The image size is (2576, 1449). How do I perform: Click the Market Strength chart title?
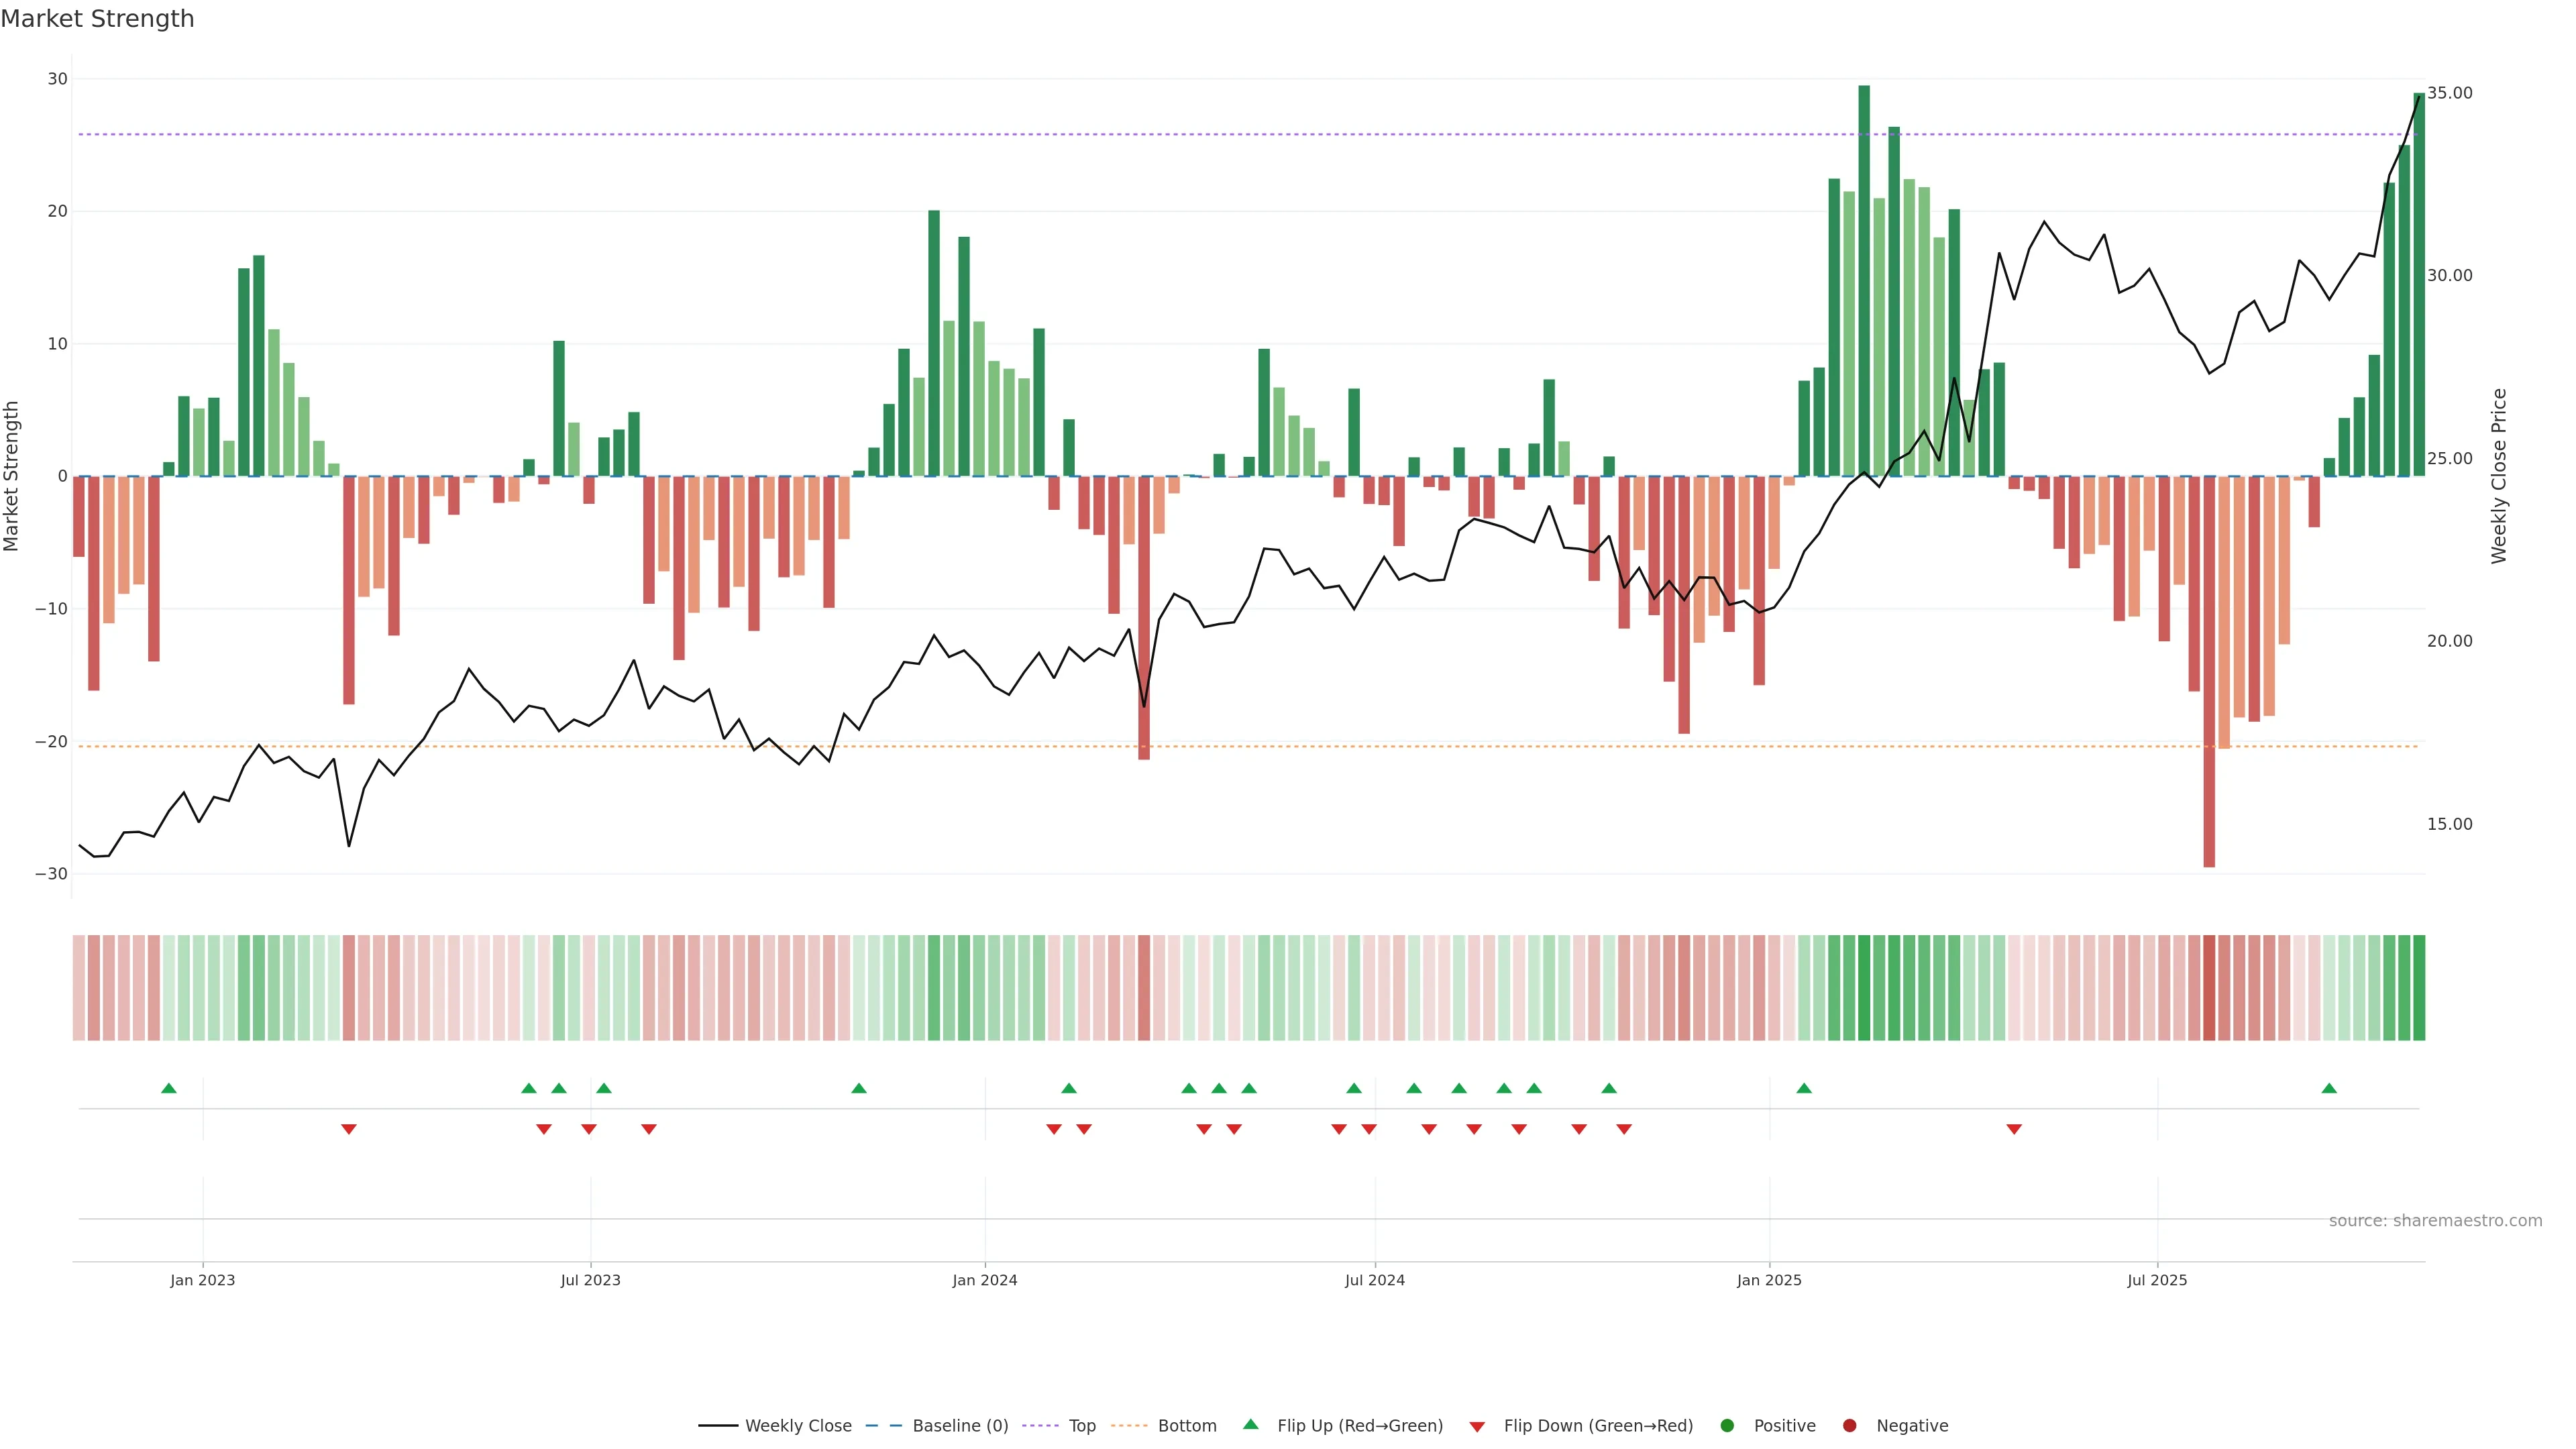(97, 19)
